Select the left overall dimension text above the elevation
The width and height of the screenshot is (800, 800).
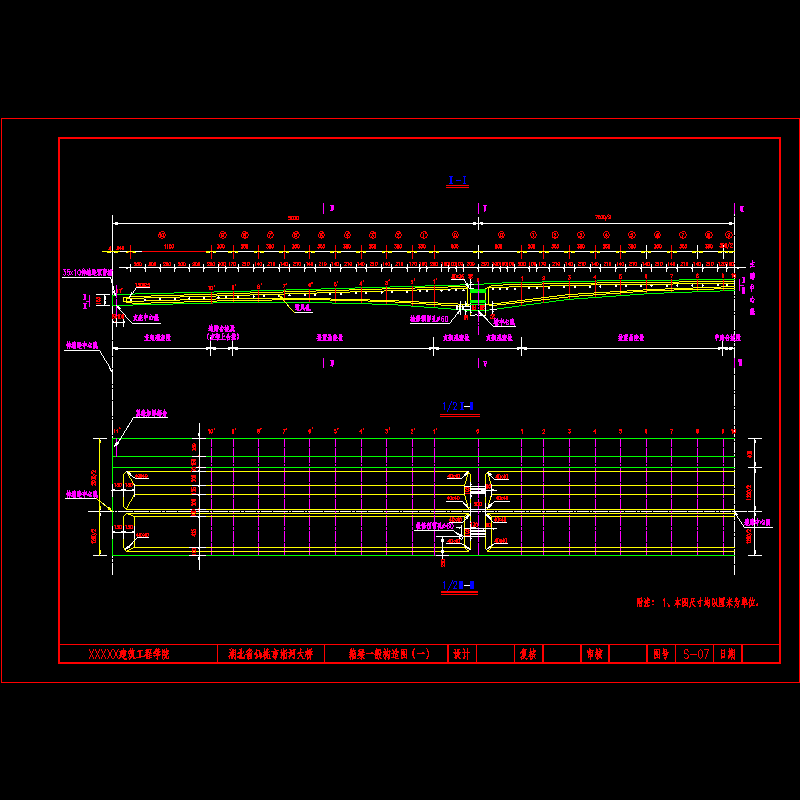pos(293,217)
